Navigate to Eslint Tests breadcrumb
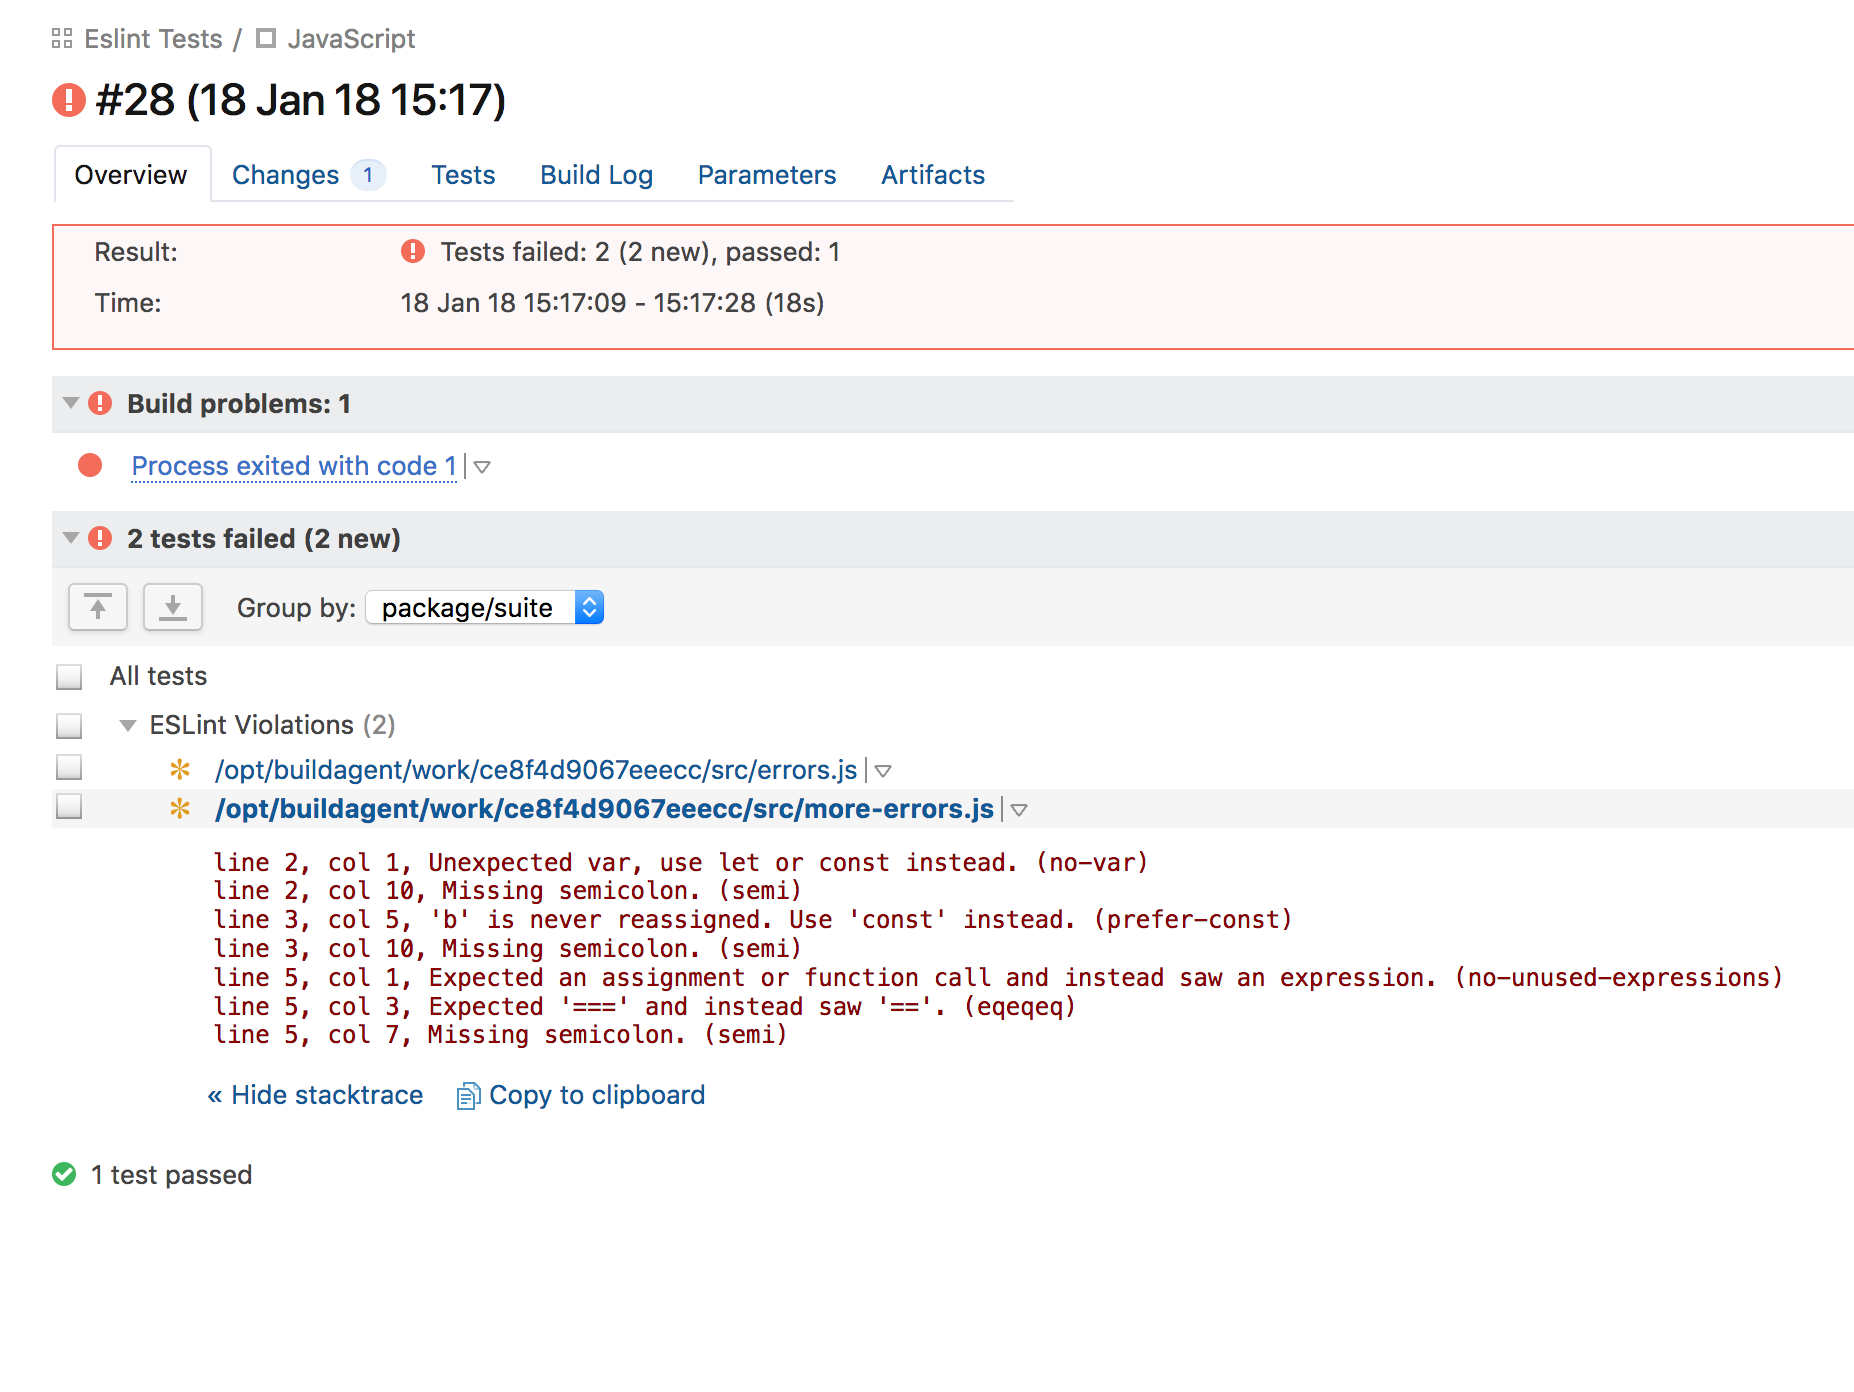The width and height of the screenshot is (1854, 1392). (x=153, y=39)
